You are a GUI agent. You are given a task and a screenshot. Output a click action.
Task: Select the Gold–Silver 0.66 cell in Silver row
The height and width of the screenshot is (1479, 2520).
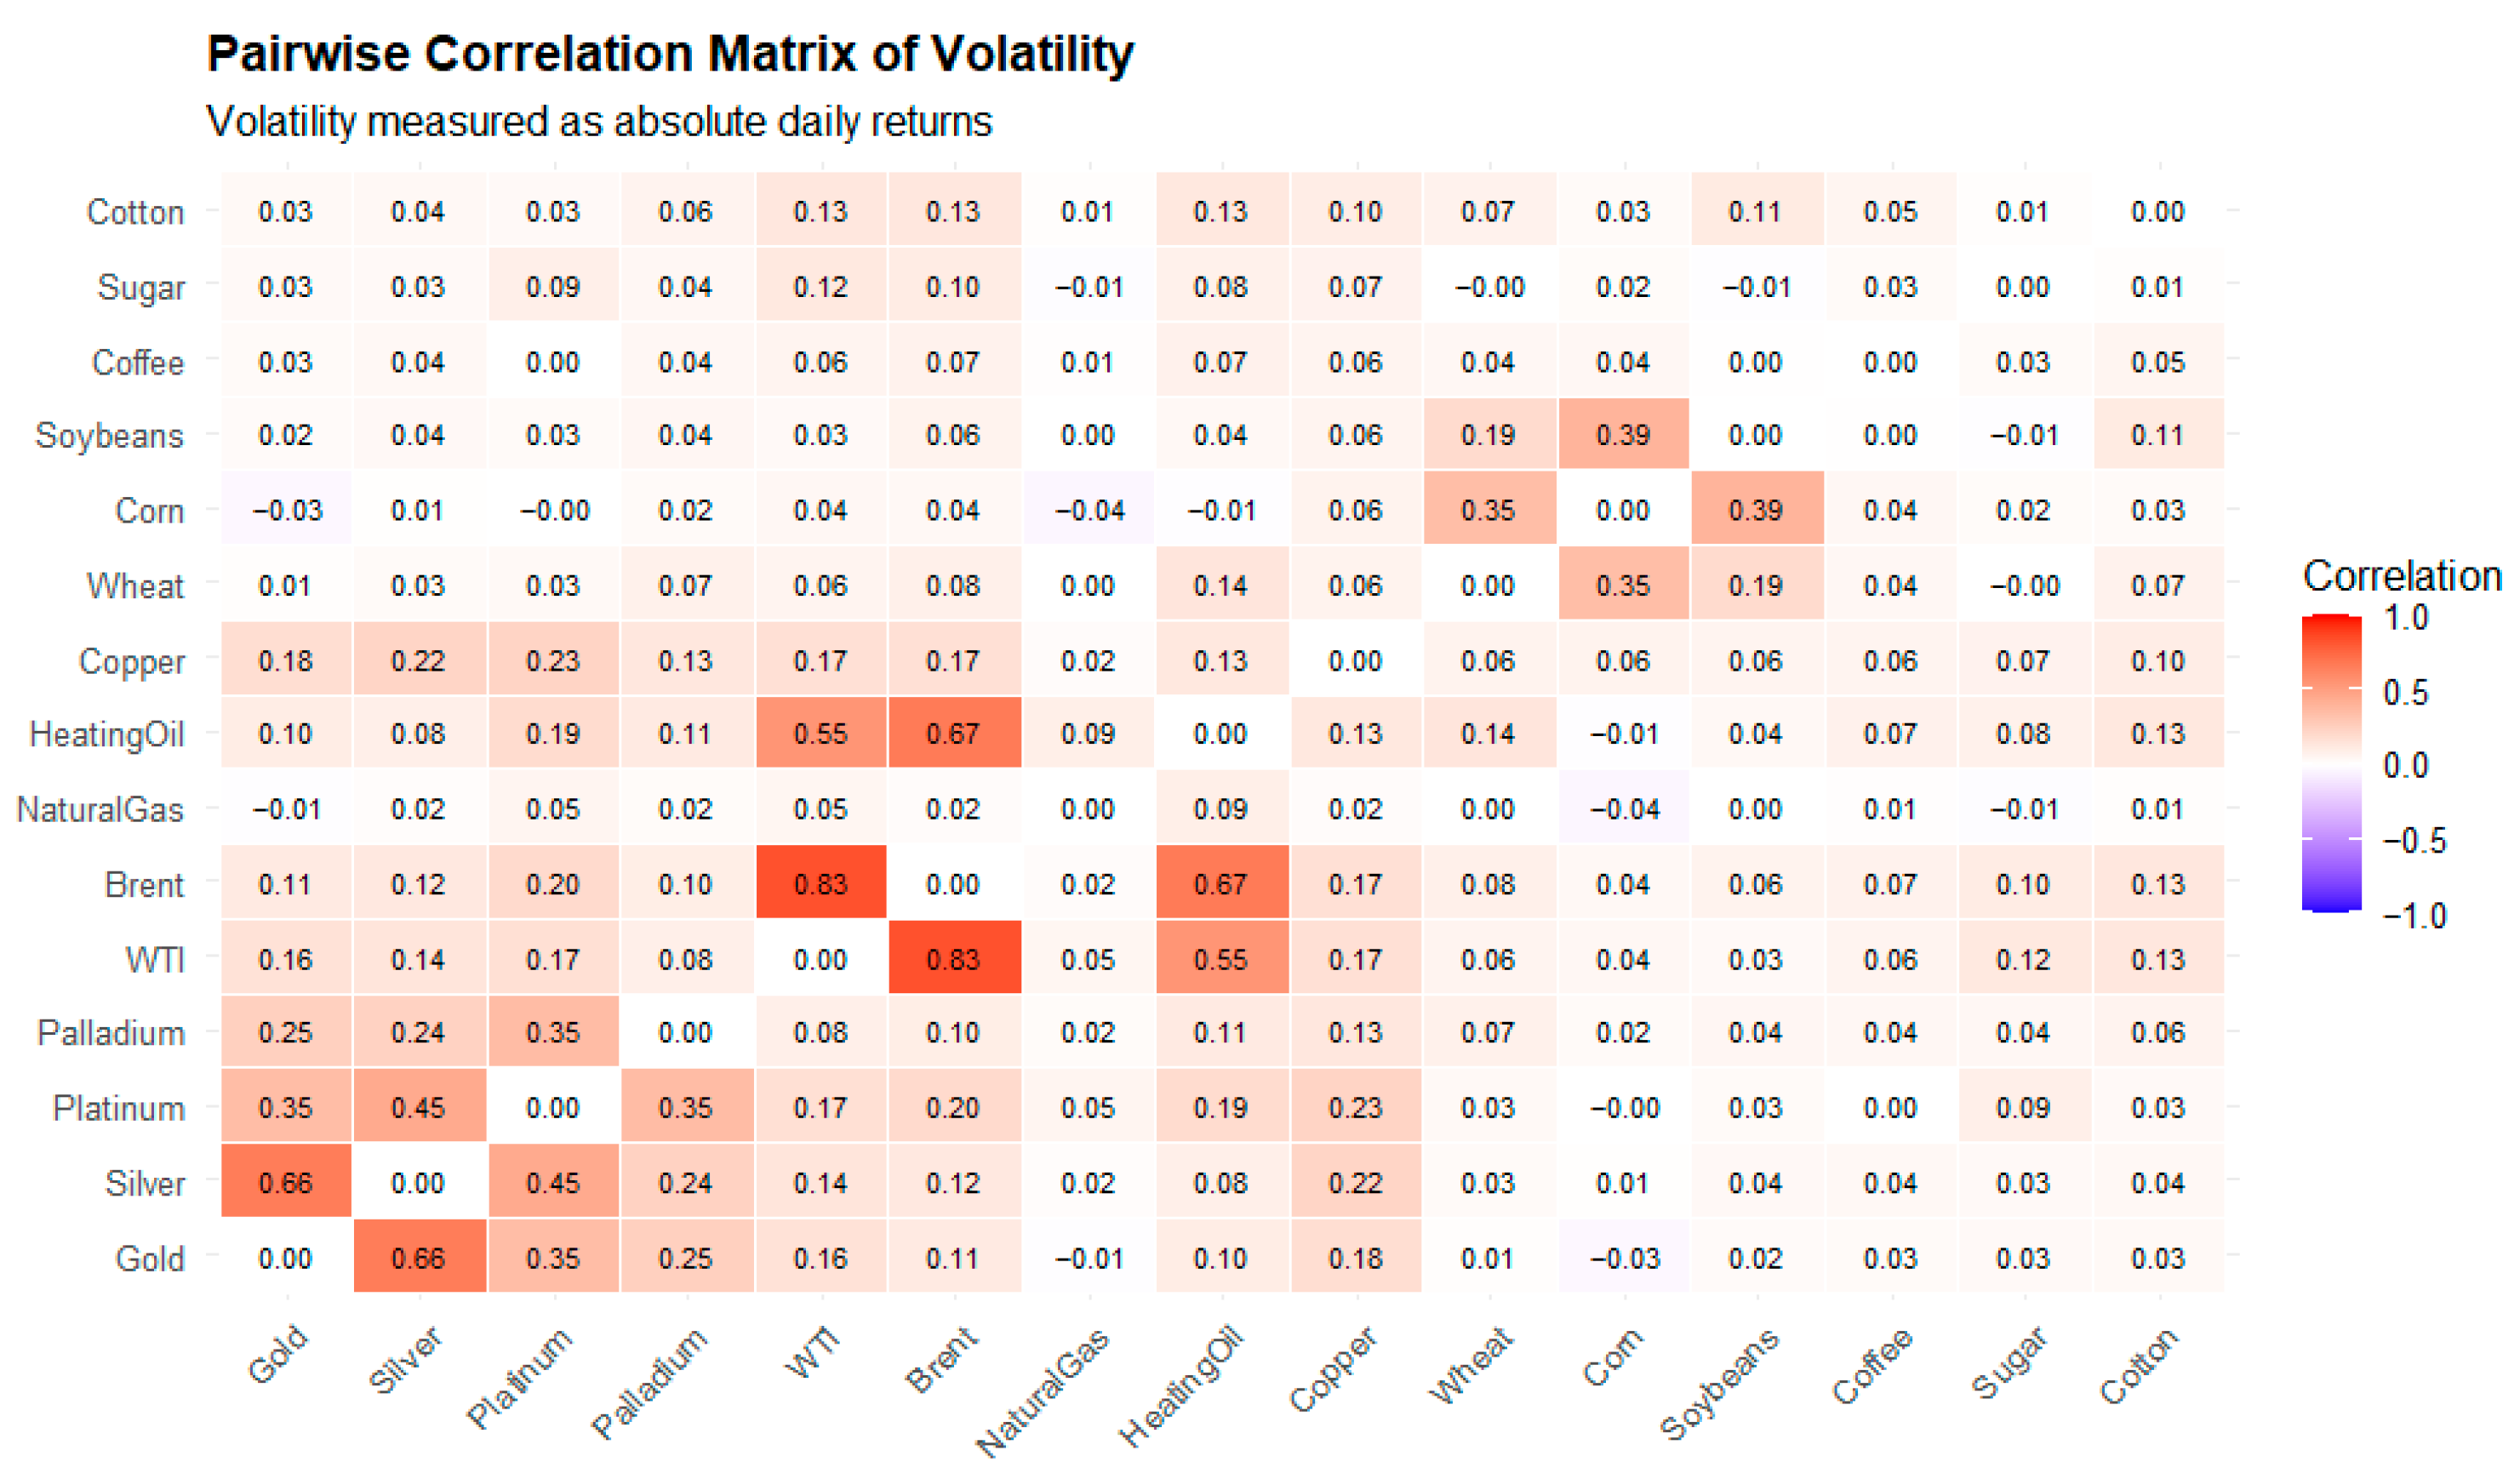pyautogui.click(x=286, y=1181)
